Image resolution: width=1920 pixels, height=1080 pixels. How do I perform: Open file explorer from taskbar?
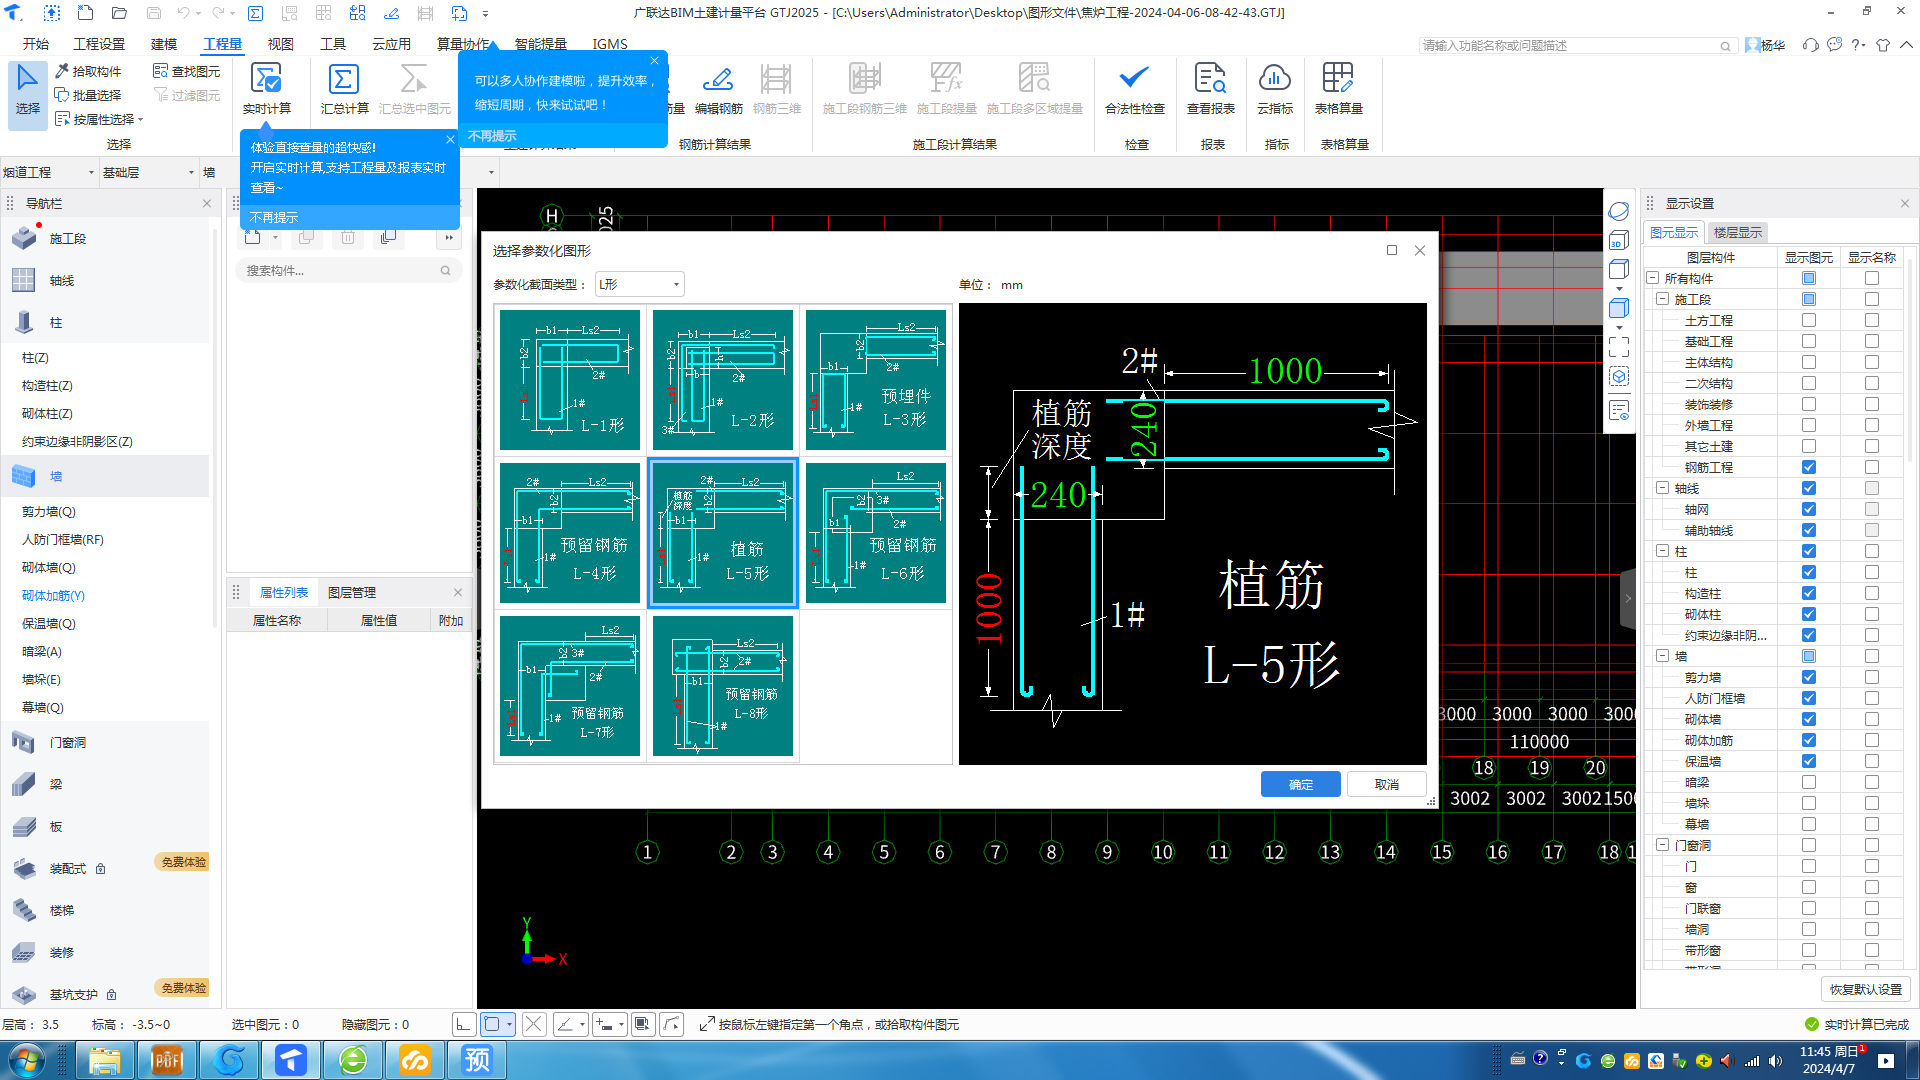(x=105, y=1060)
